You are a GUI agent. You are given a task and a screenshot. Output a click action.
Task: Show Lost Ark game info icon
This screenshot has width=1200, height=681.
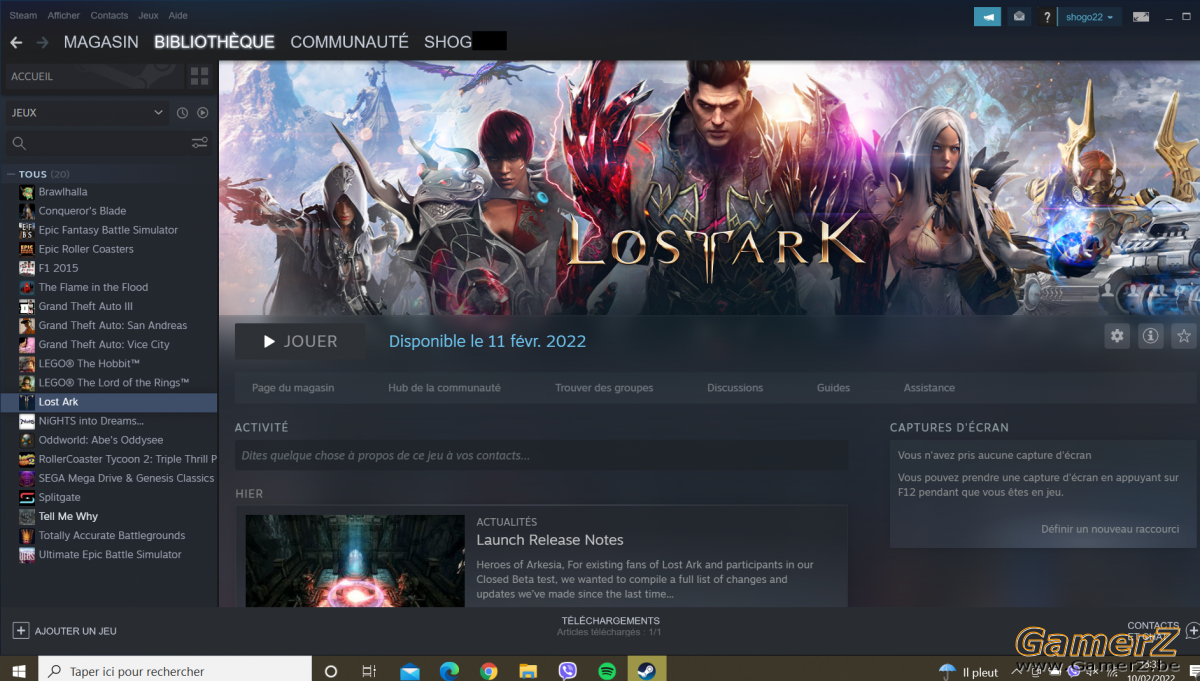point(1151,336)
